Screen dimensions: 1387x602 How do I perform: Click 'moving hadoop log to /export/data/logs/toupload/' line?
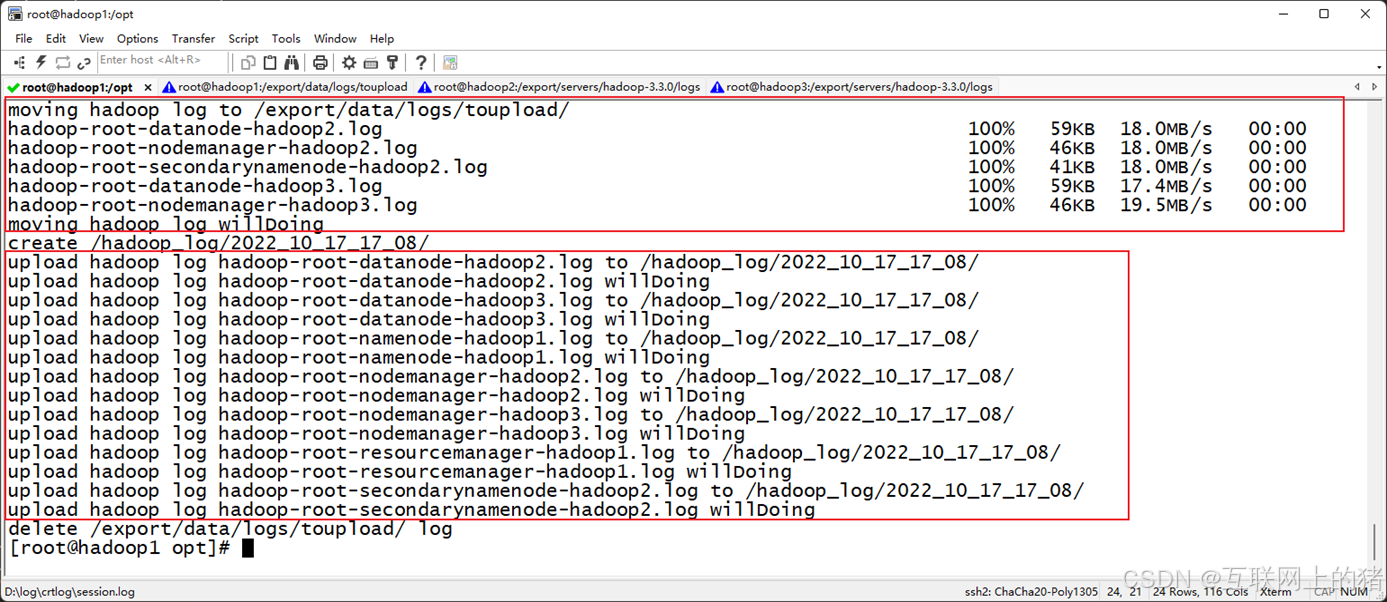coord(288,110)
